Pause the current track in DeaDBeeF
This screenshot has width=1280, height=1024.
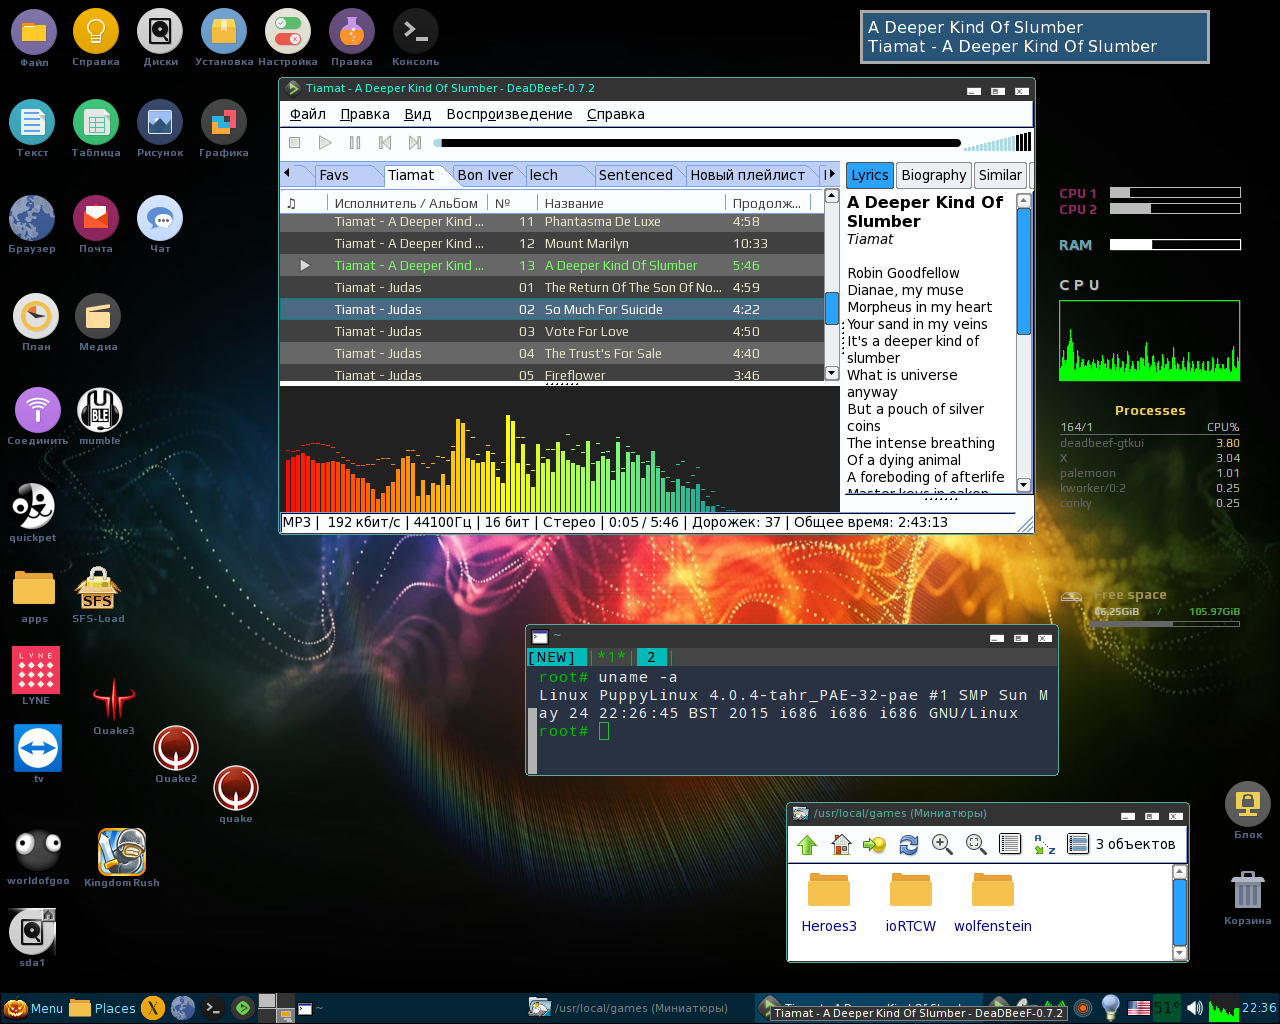tap(354, 143)
